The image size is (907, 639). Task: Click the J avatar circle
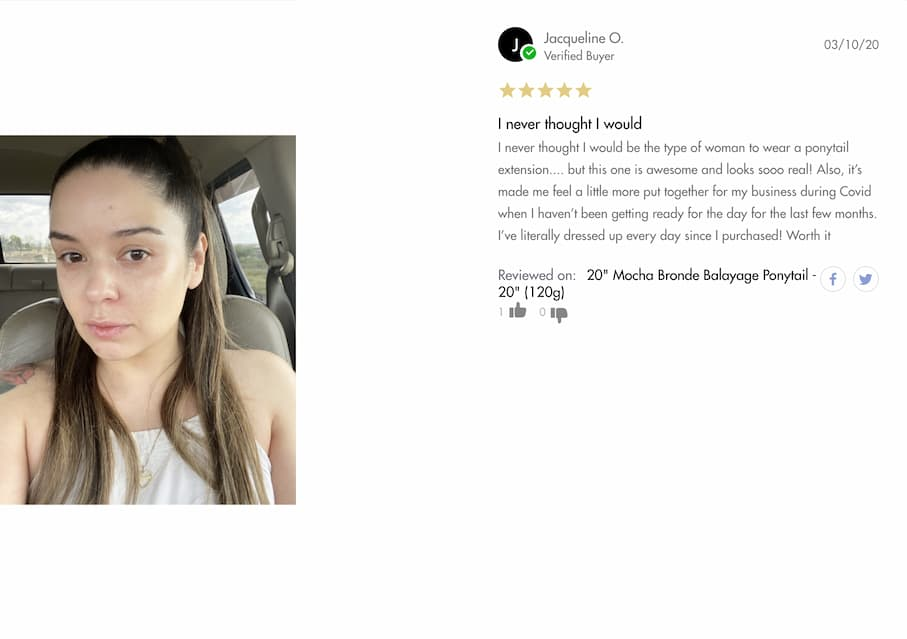(515, 45)
